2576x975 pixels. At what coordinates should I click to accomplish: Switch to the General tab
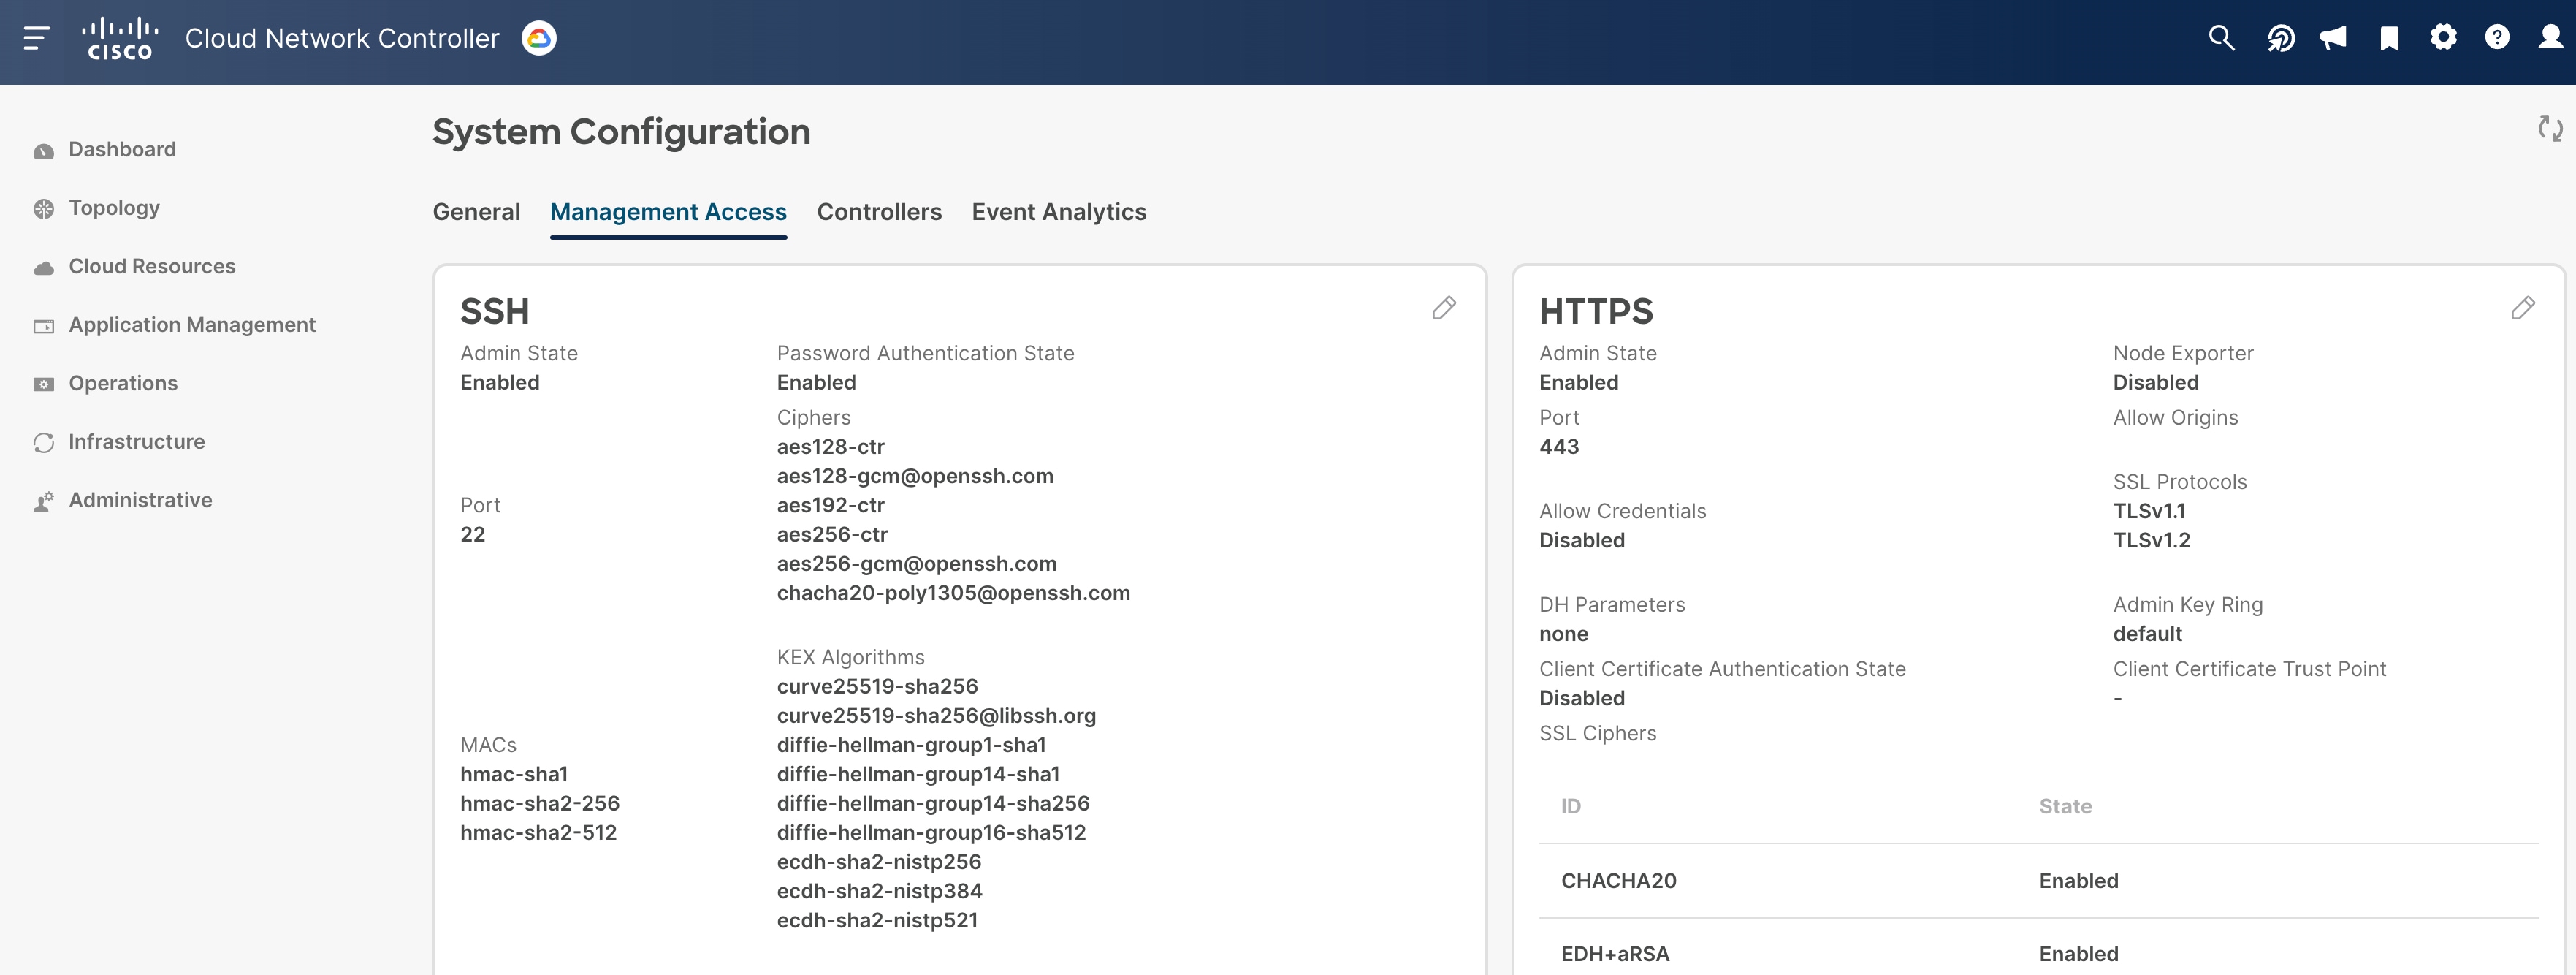476,212
